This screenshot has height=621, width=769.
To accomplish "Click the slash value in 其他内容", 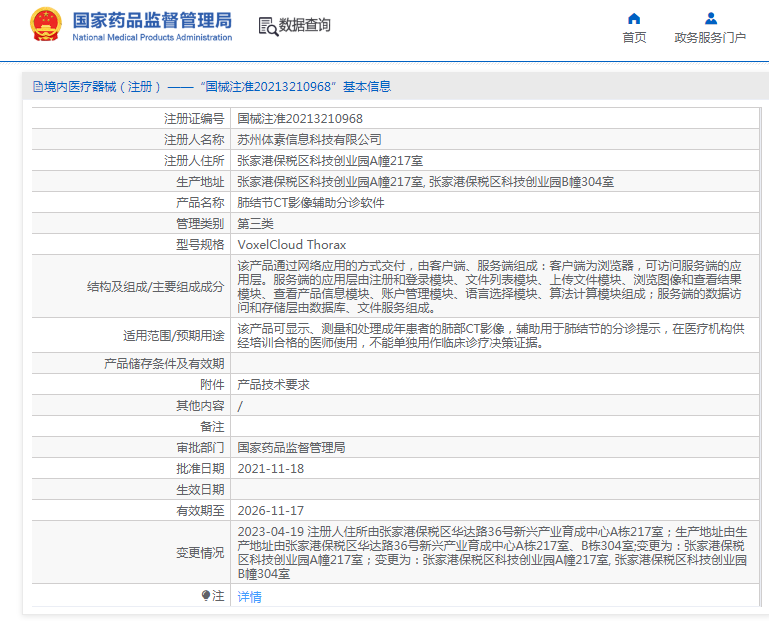I will pos(240,406).
